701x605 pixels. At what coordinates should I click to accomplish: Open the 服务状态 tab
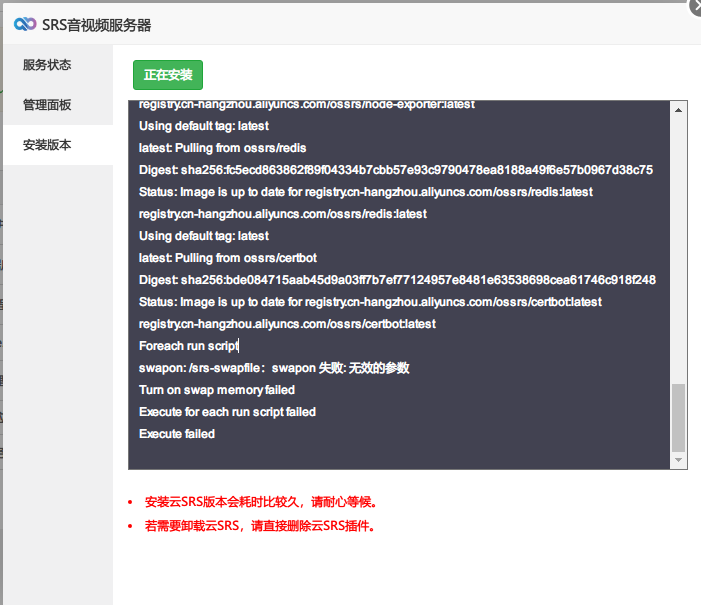click(58, 65)
